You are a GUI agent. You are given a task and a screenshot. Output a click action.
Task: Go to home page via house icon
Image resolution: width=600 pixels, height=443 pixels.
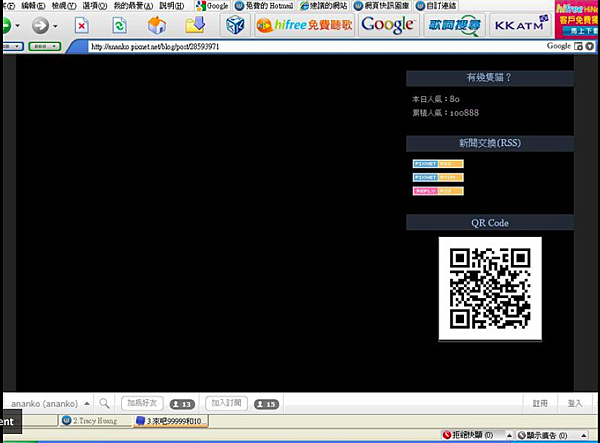coord(157,26)
